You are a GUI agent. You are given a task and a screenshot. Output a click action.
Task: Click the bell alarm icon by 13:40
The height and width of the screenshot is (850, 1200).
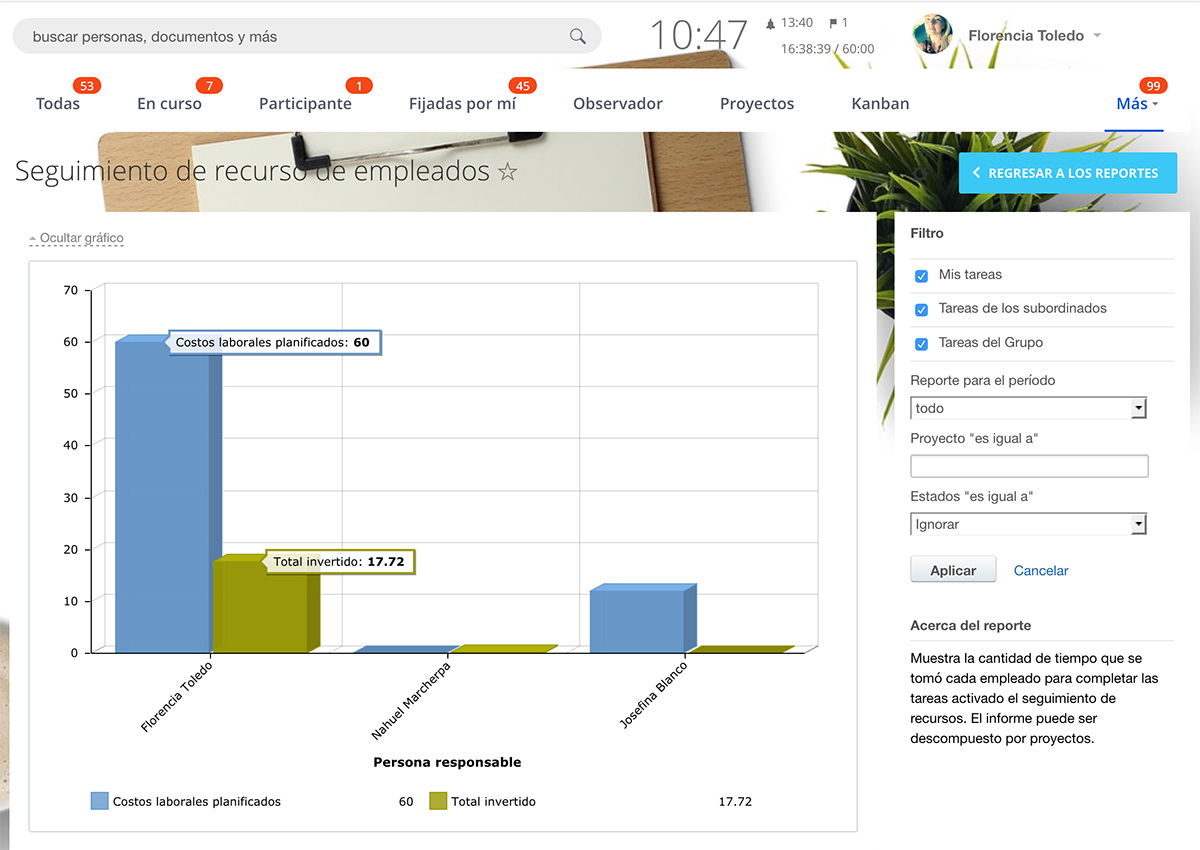pos(770,23)
